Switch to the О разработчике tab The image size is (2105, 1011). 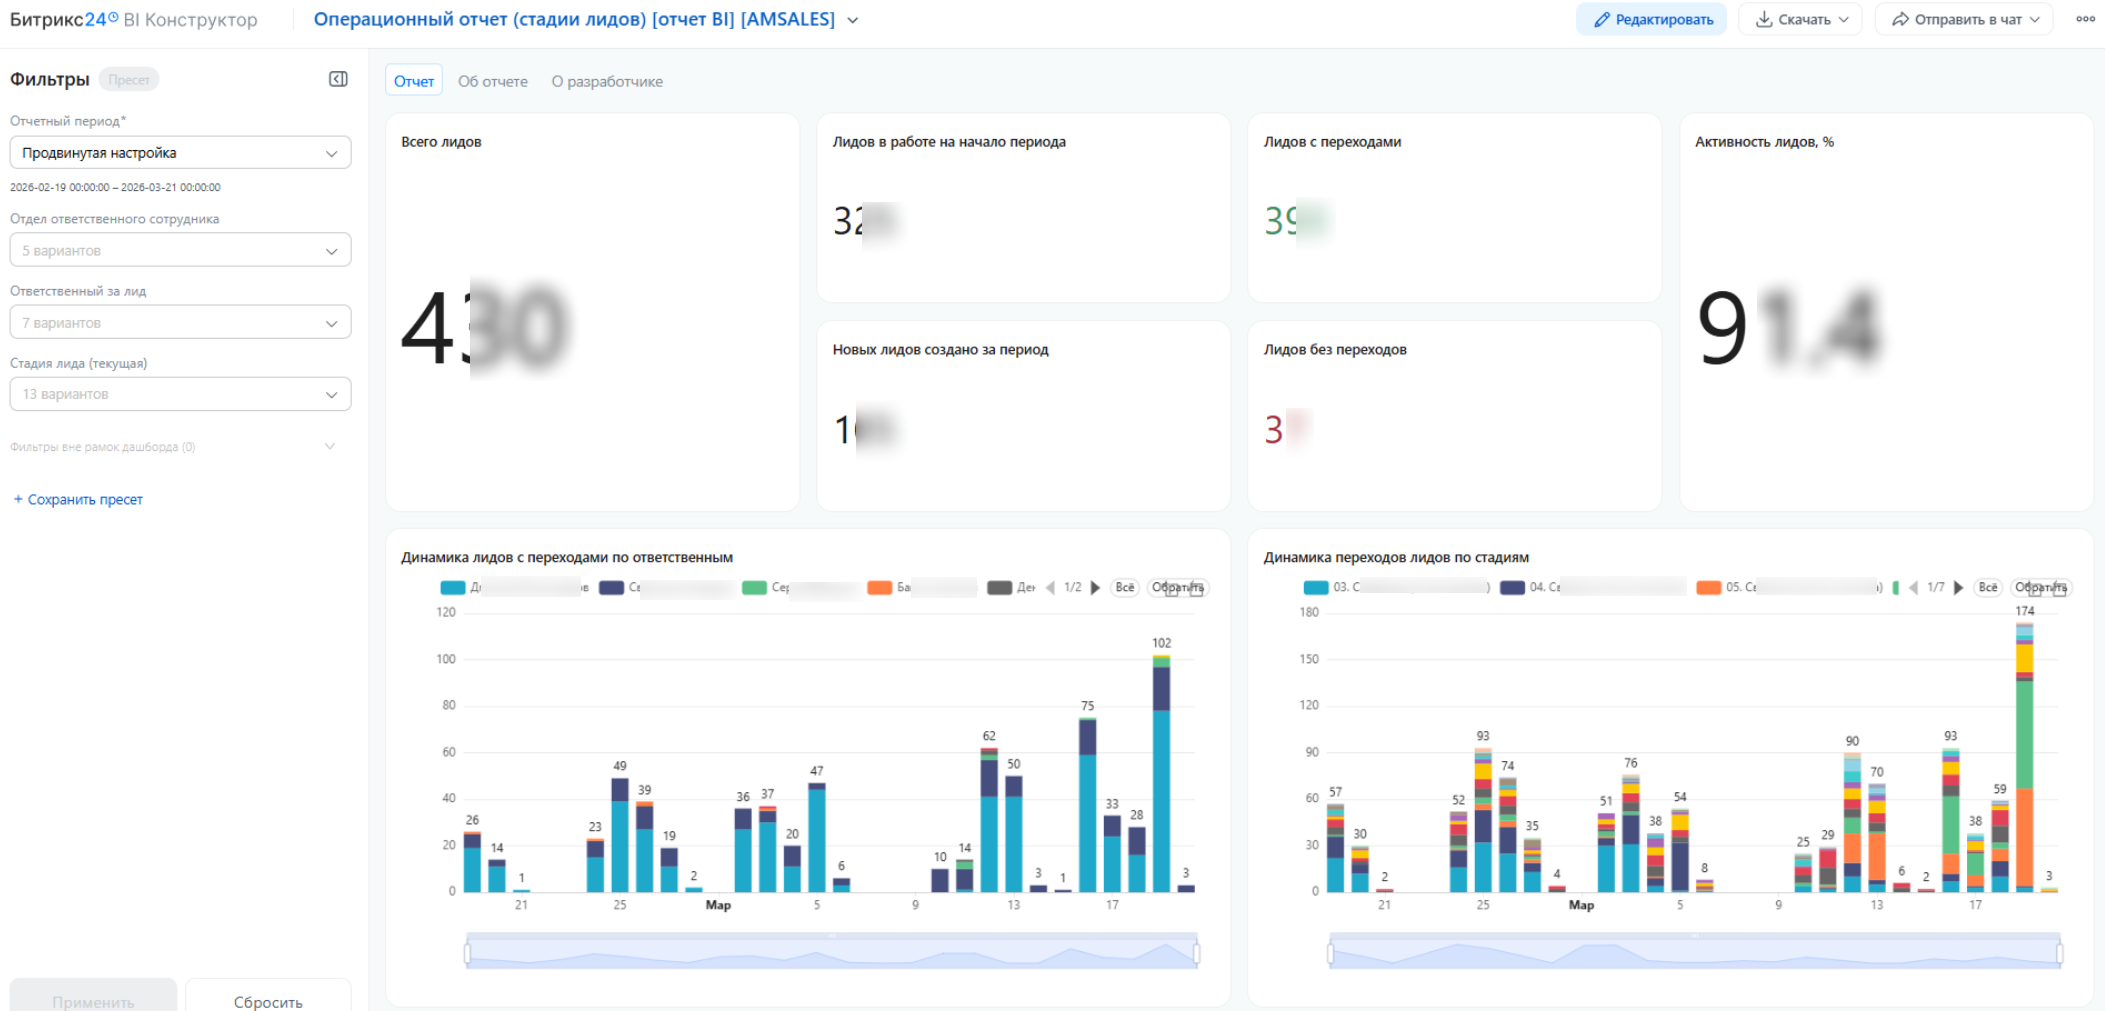607,82
